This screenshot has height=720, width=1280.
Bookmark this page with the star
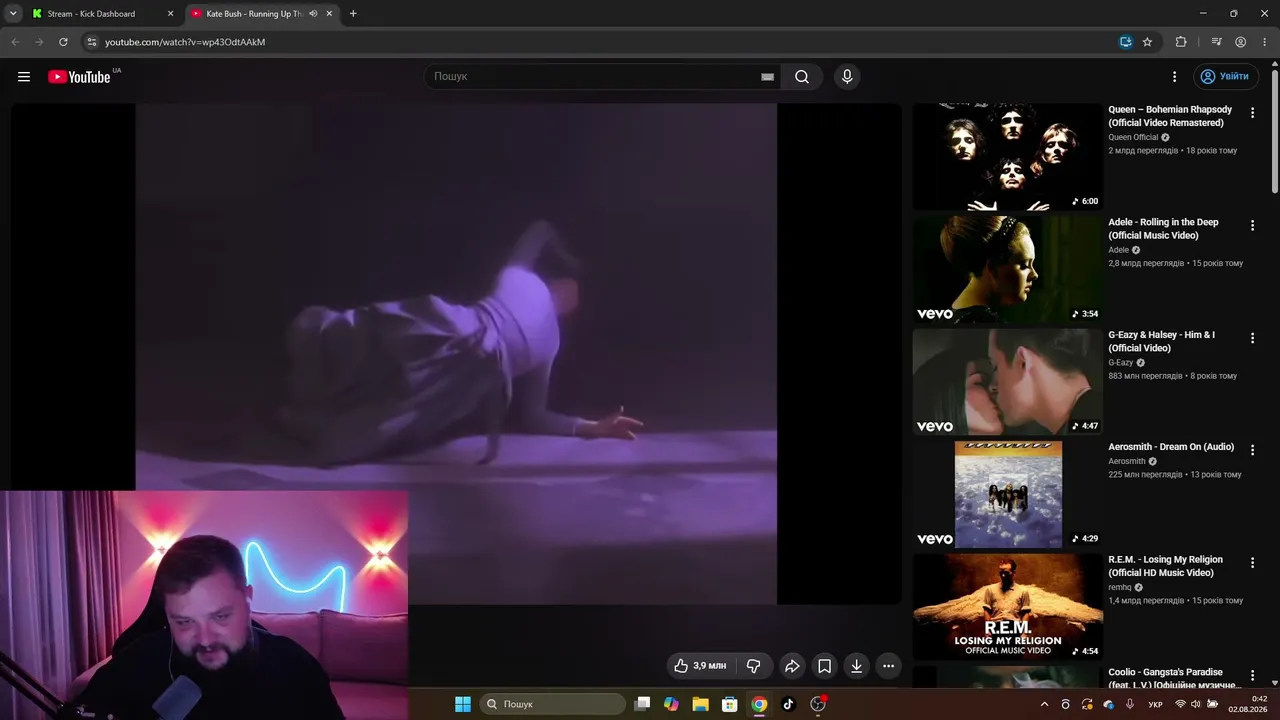click(x=1147, y=42)
